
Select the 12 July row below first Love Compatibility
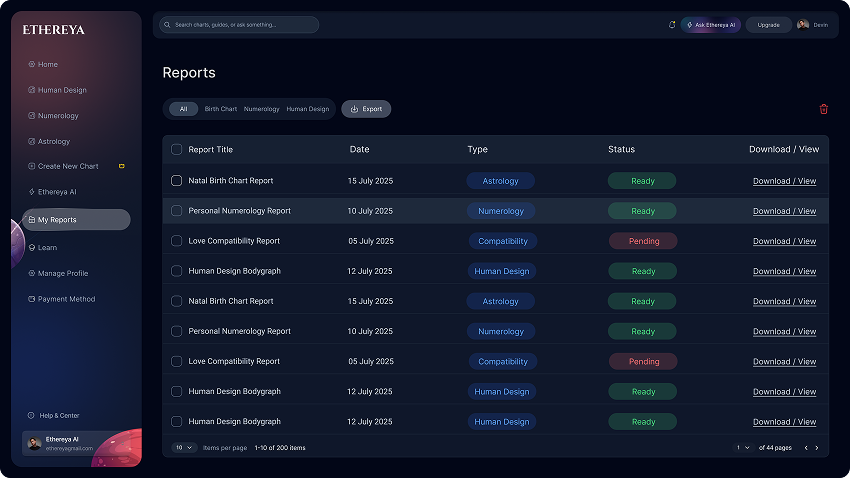click(x=177, y=271)
